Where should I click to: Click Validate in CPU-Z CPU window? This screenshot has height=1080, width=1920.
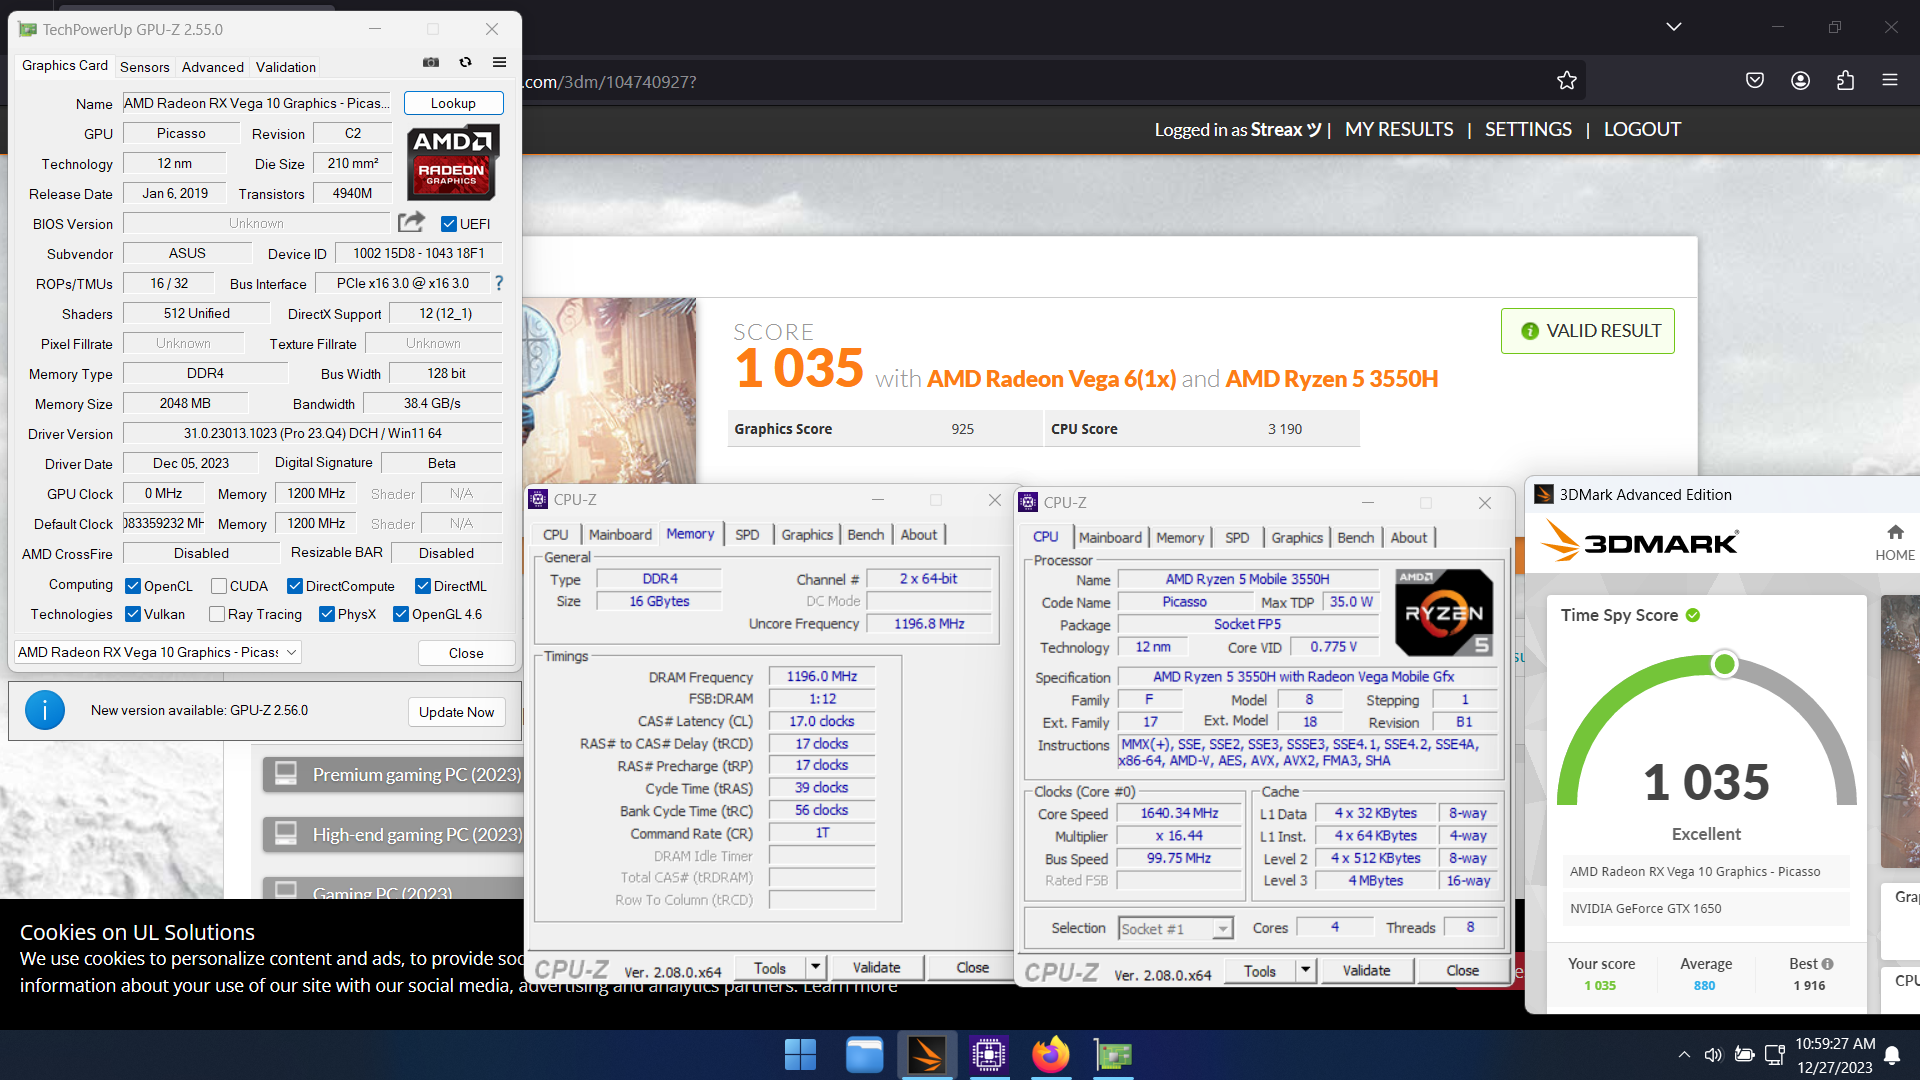point(1366,970)
